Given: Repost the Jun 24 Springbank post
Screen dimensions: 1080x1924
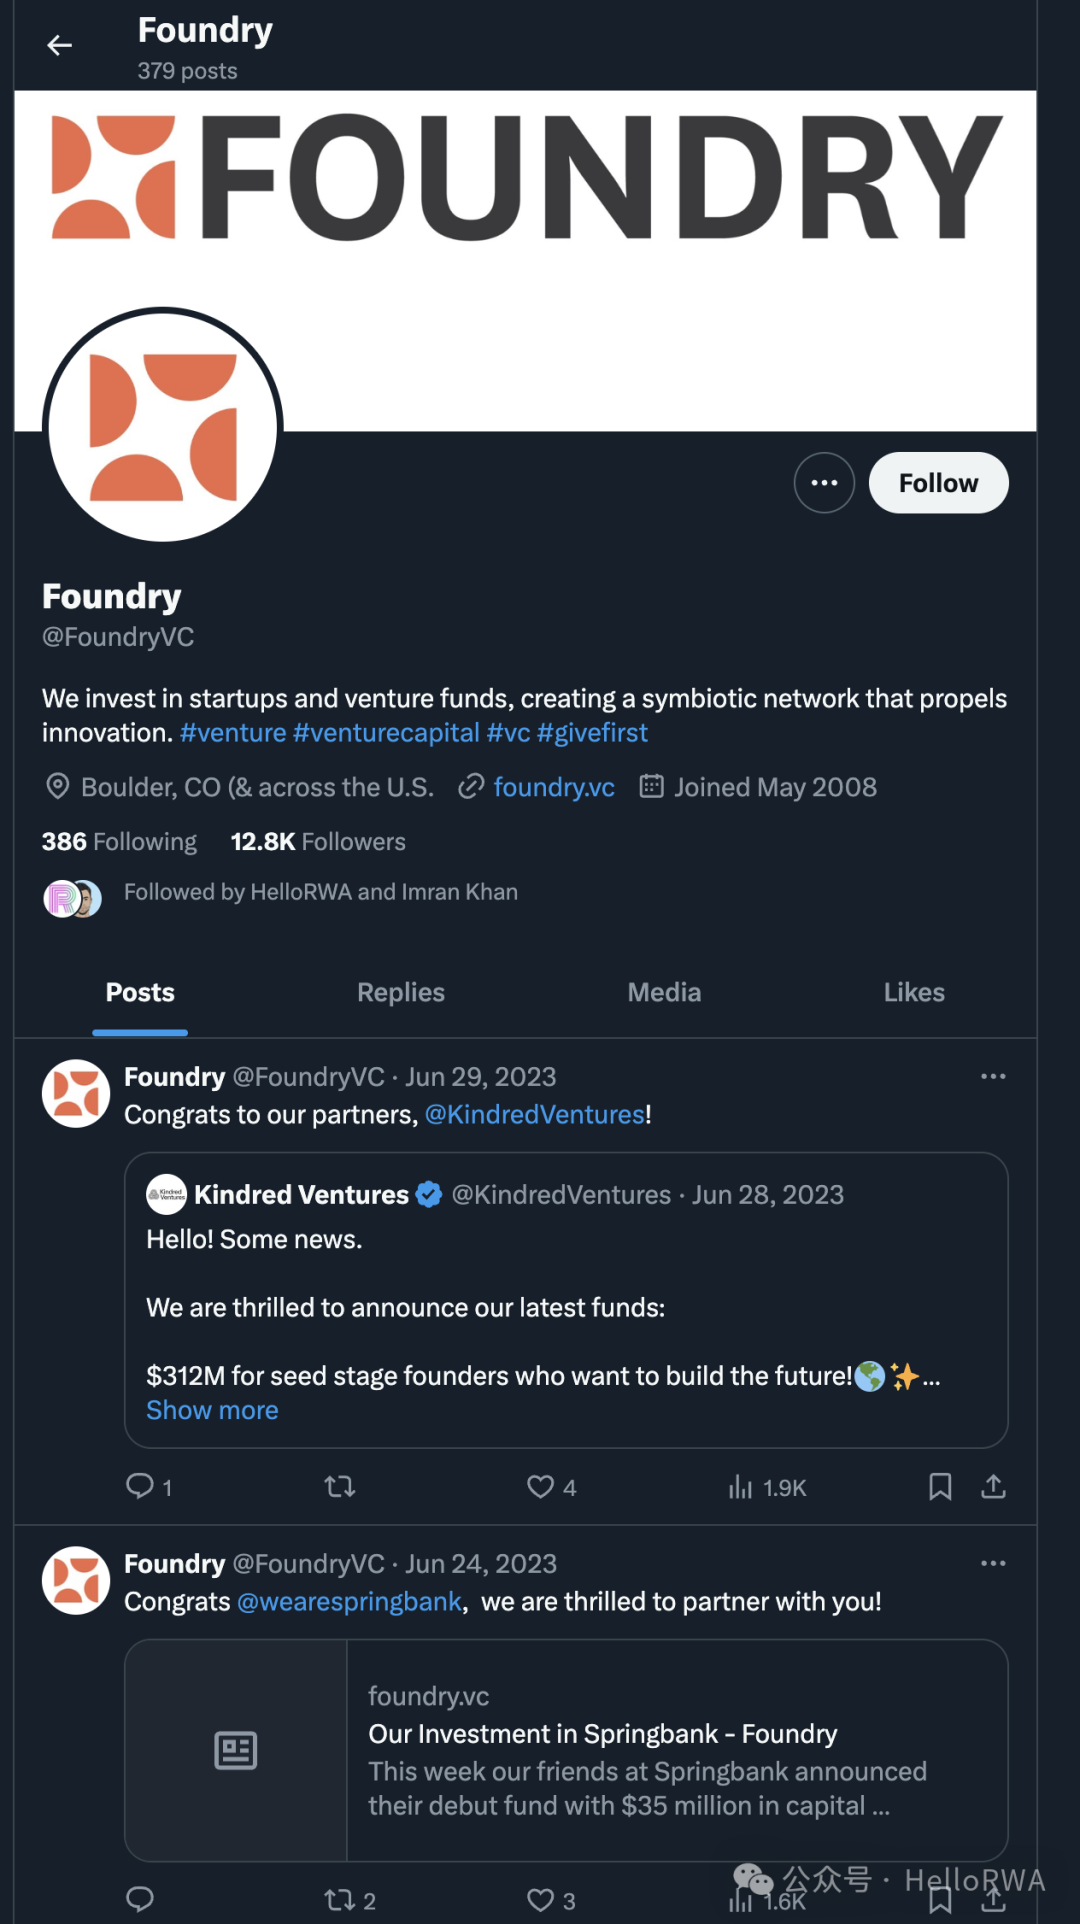Looking at the screenshot, I should tap(340, 1900).
